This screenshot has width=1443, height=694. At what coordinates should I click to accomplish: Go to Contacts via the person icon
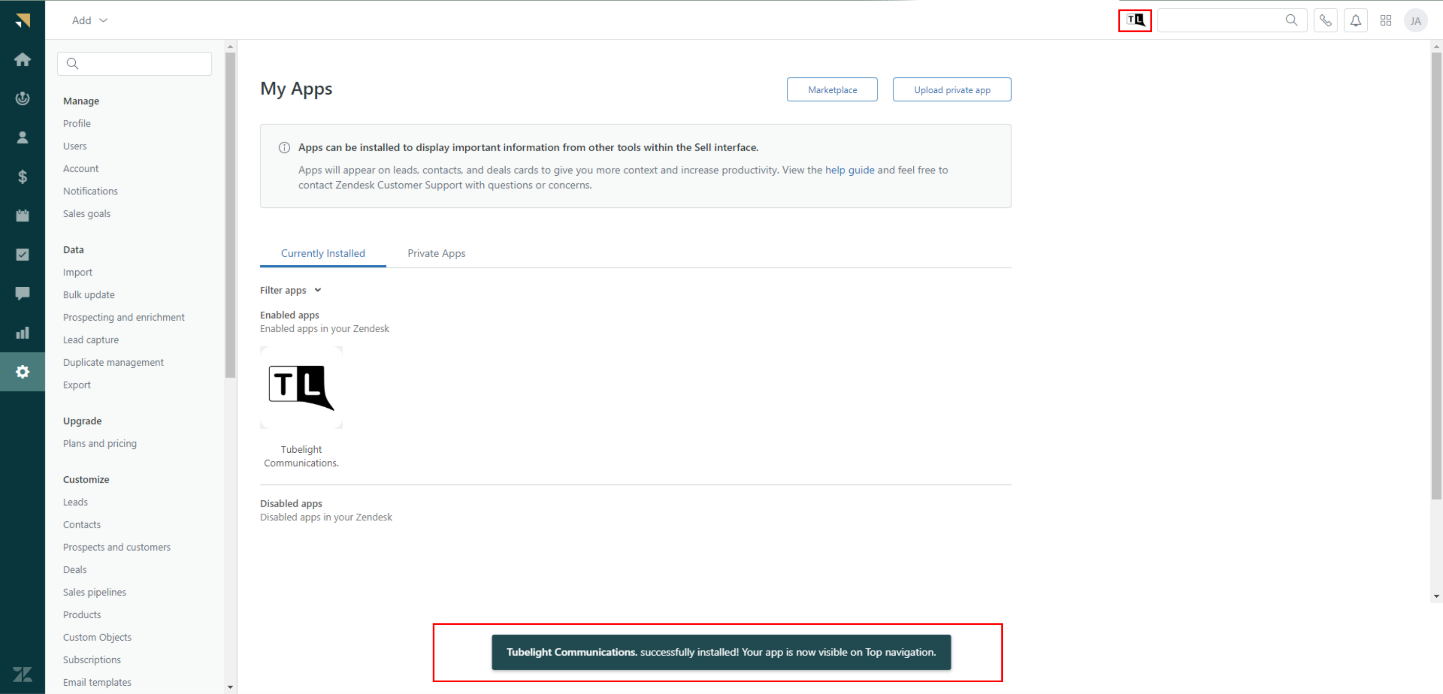pos(22,138)
